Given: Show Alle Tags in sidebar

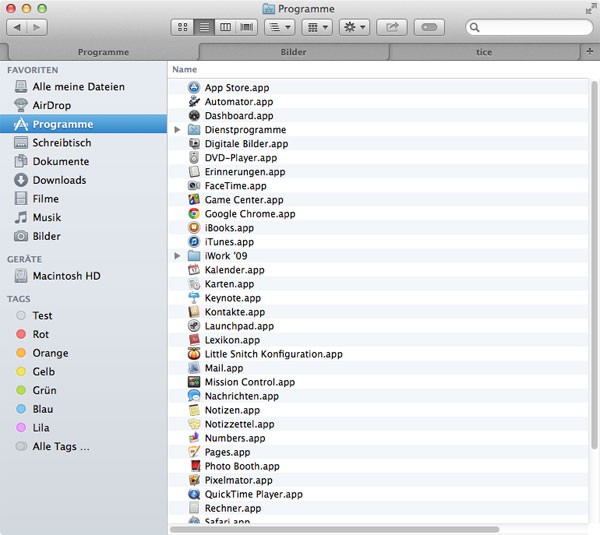Looking at the screenshot, I should coord(83,447).
